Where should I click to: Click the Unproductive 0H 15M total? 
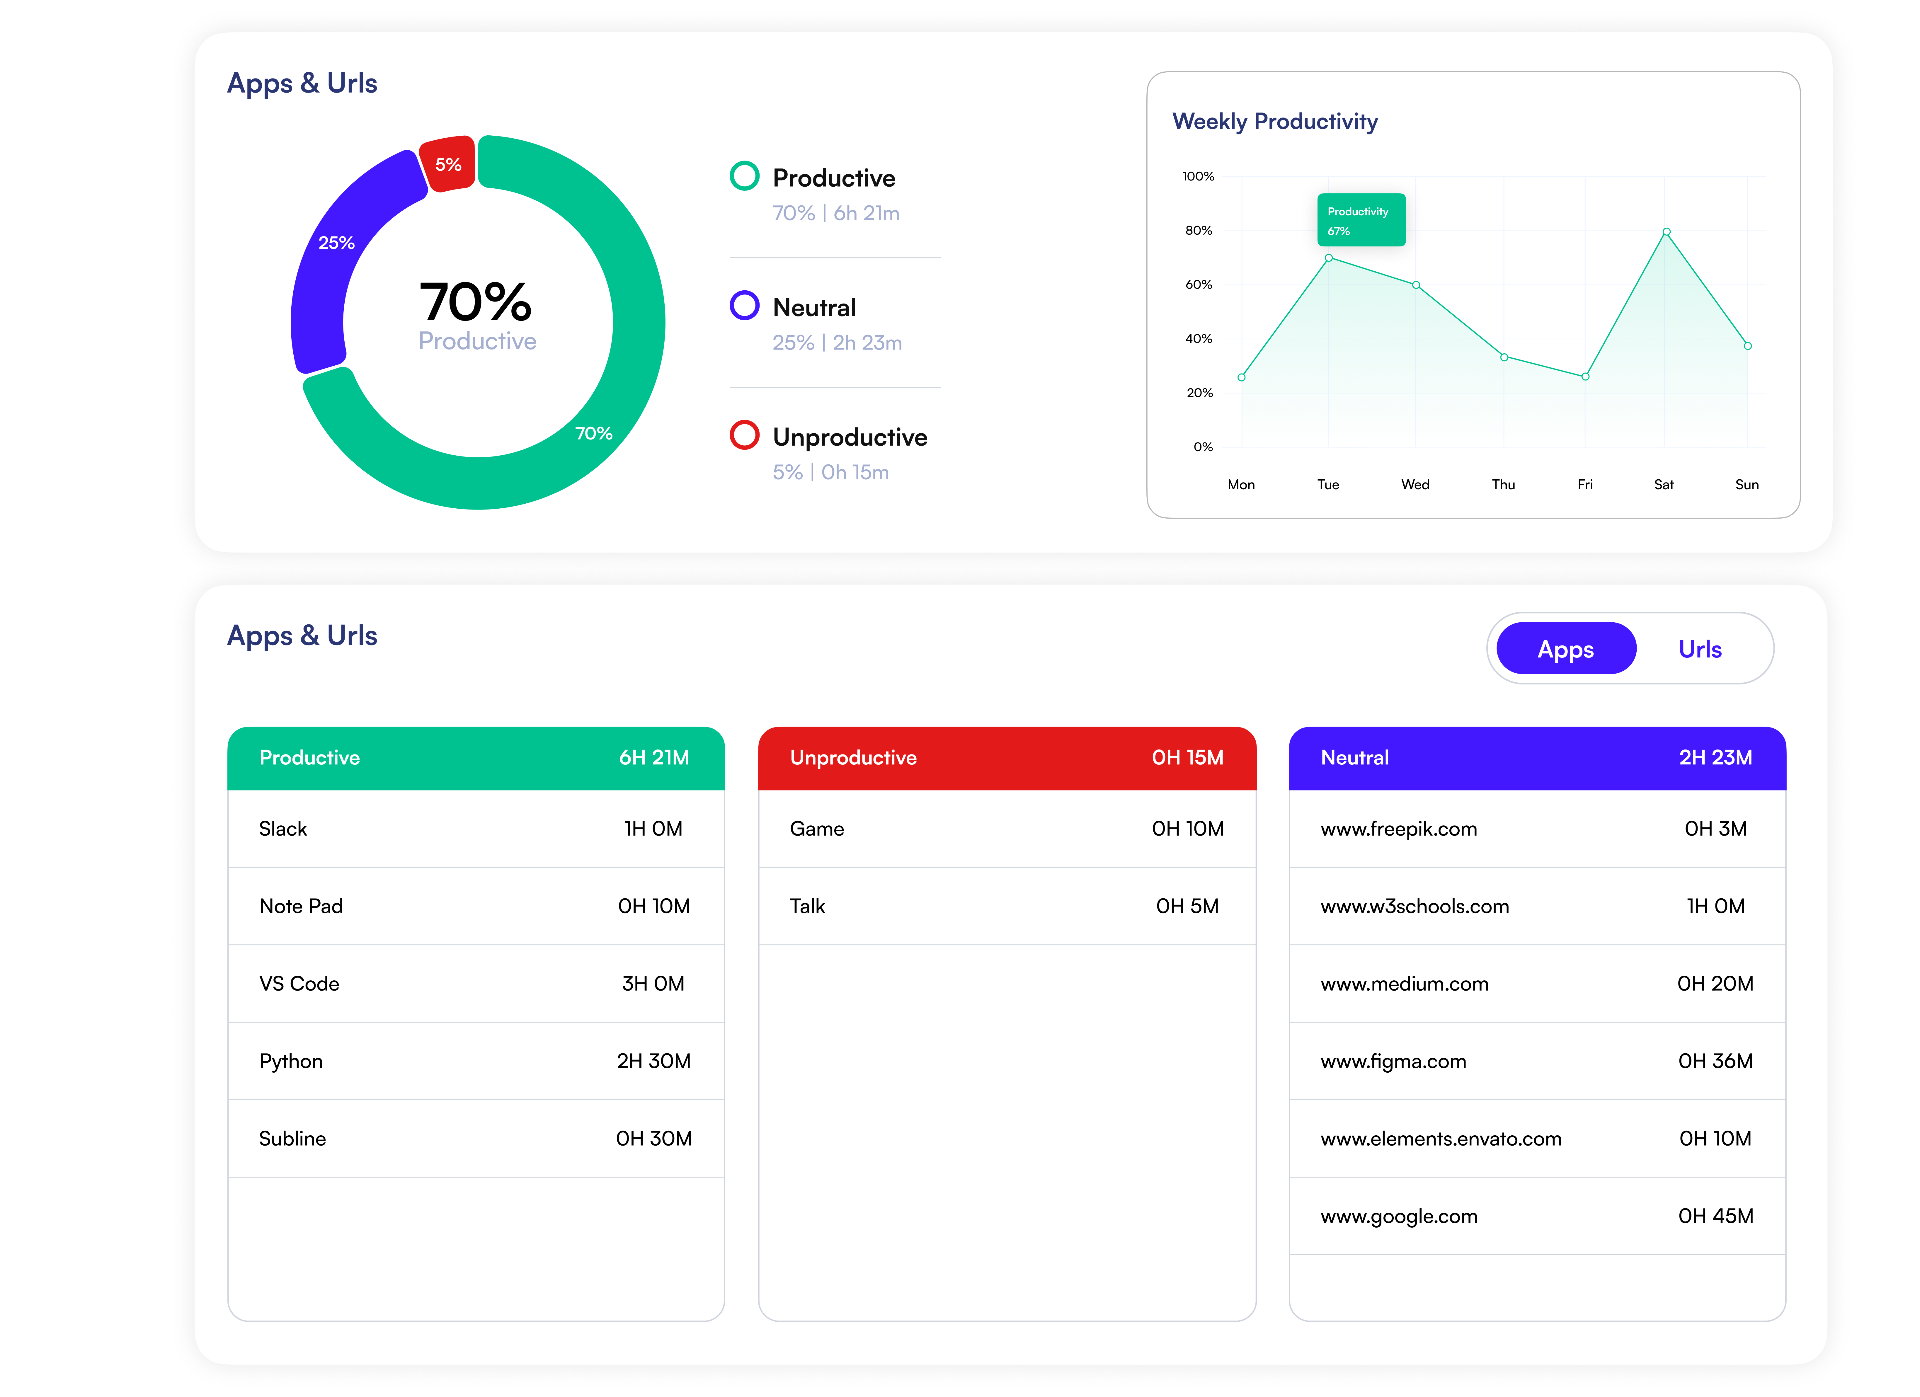[x=1188, y=758]
